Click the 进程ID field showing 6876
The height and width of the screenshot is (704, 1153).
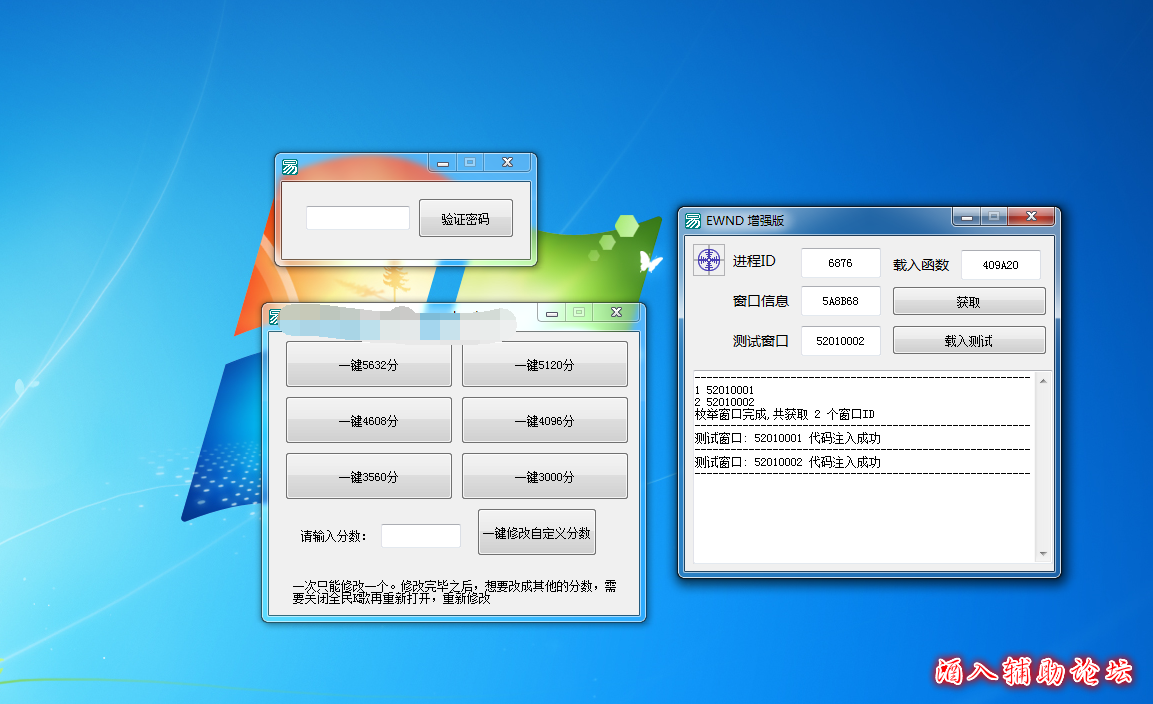click(x=840, y=263)
